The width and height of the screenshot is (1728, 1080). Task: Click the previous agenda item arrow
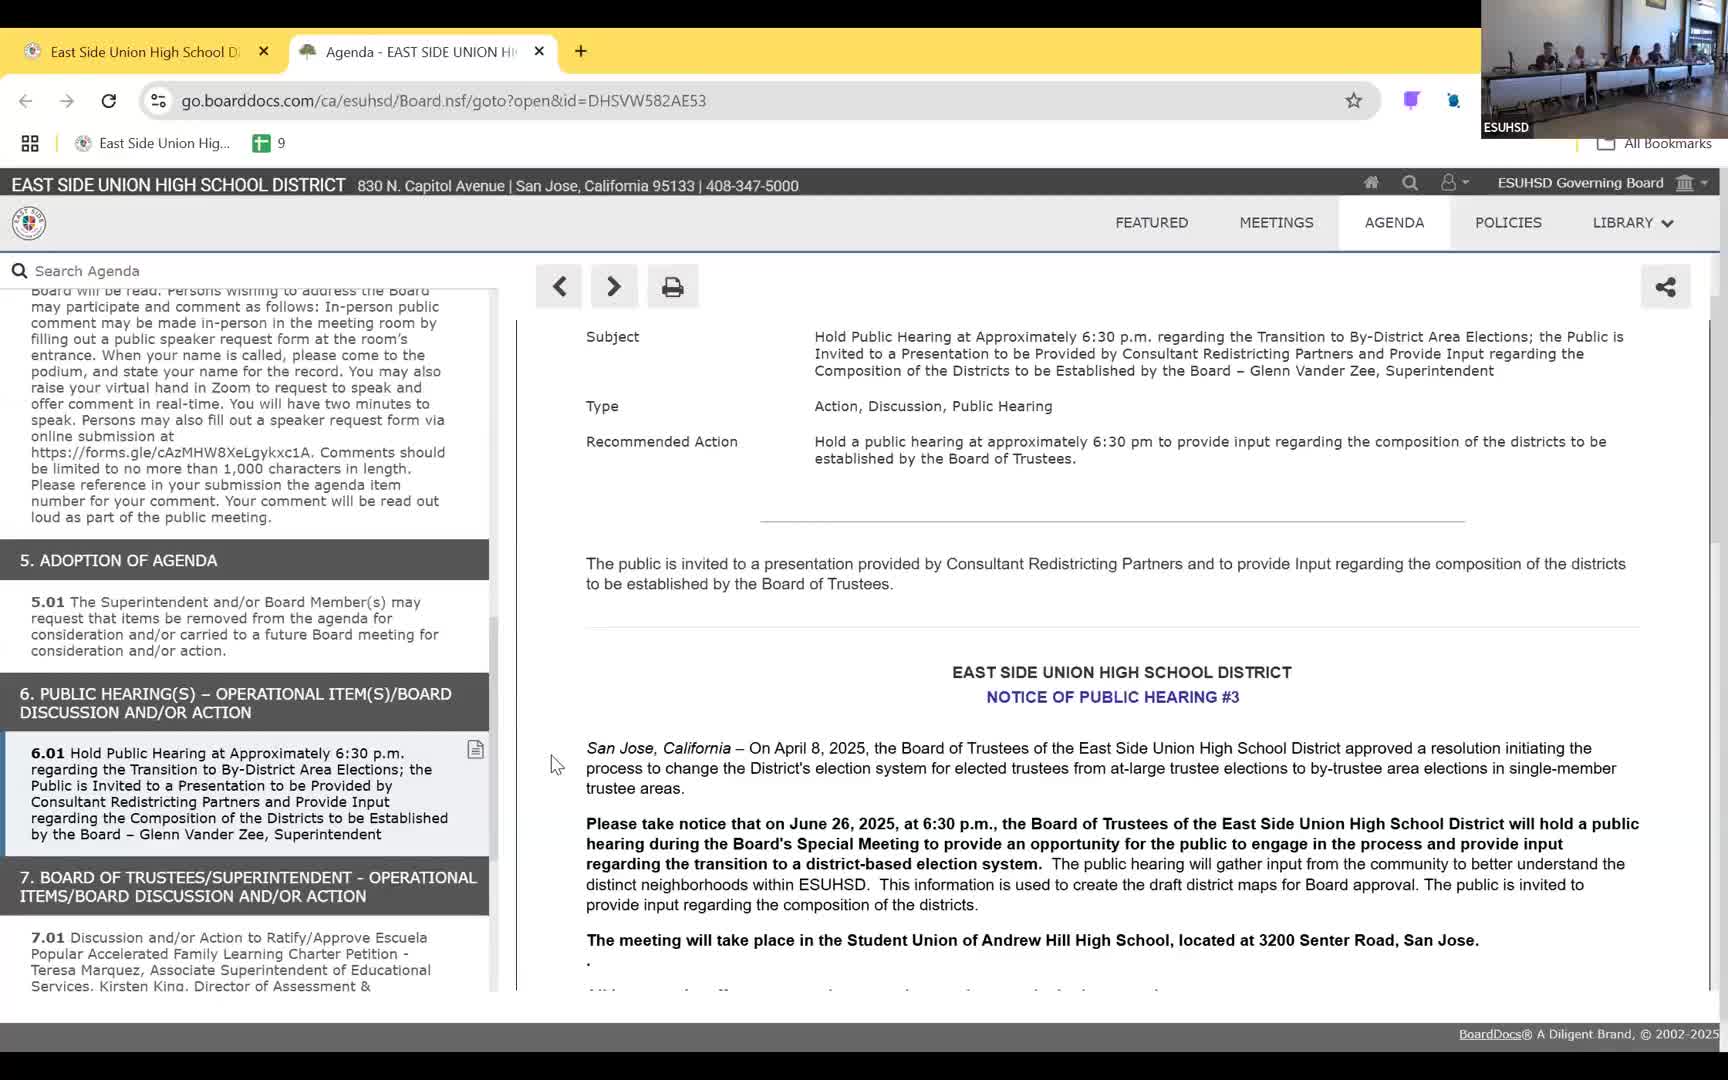coord(559,287)
